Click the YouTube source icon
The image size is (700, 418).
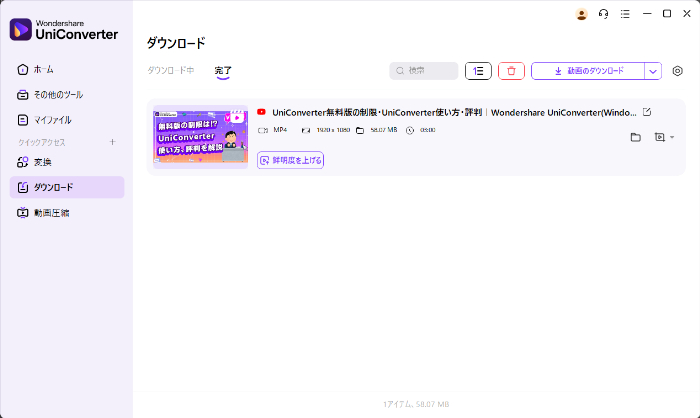pyautogui.click(x=261, y=112)
